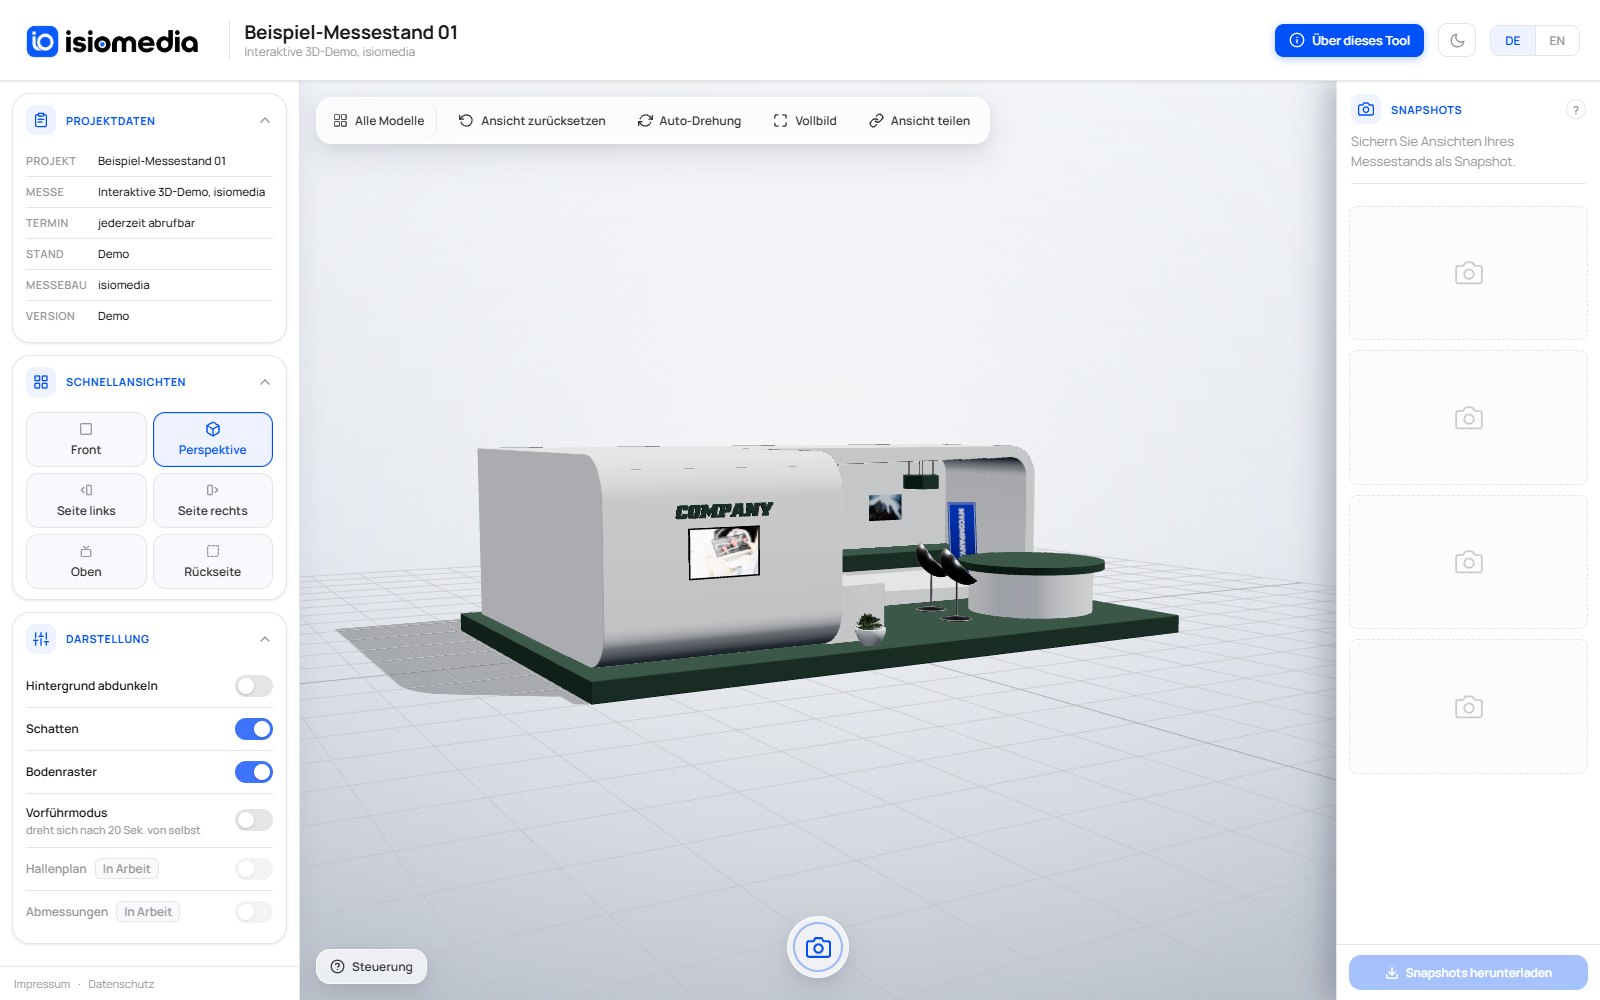1600x1000 pixels.
Task: Toggle dark mode with the moon icon
Action: click(x=1457, y=41)
